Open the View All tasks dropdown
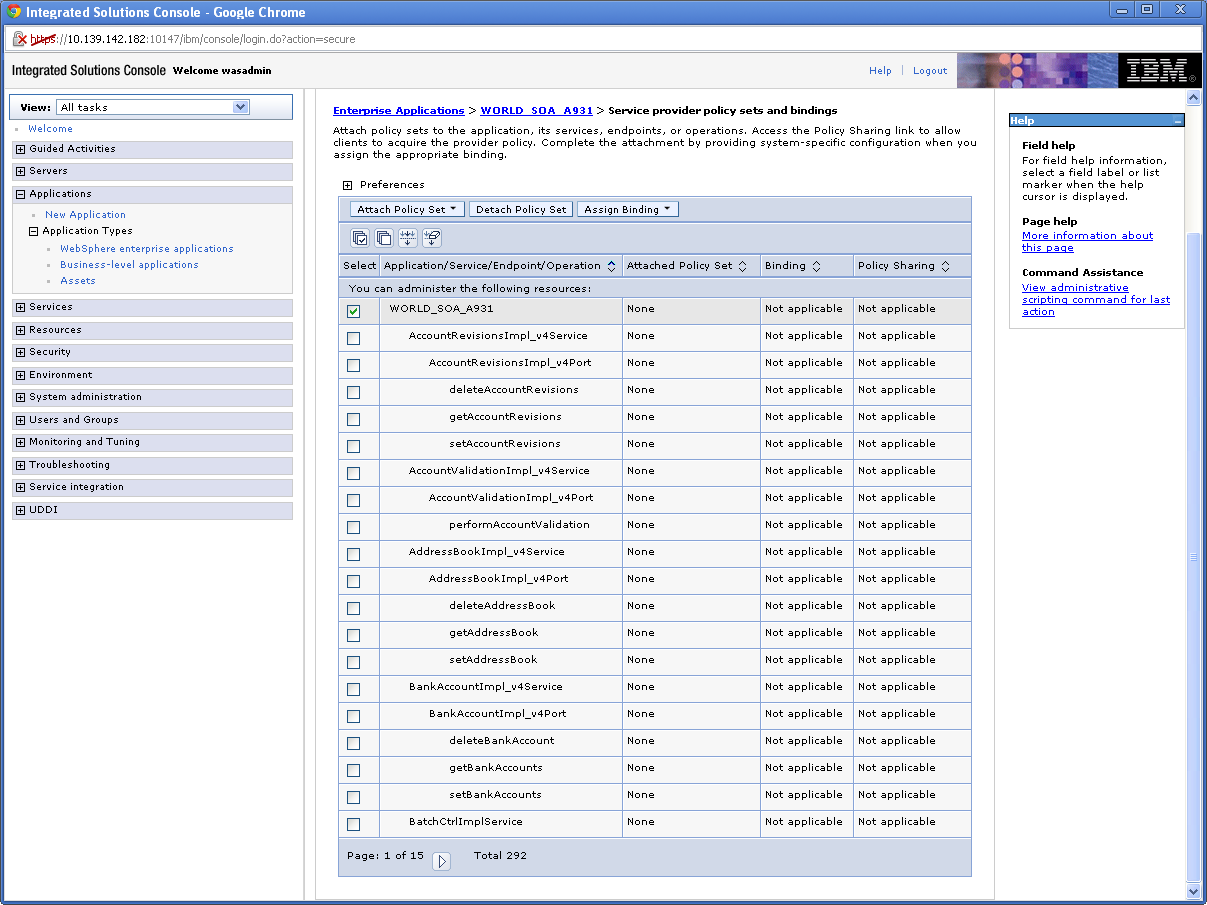Screen dimensions: 1207x905 [152, 107]
